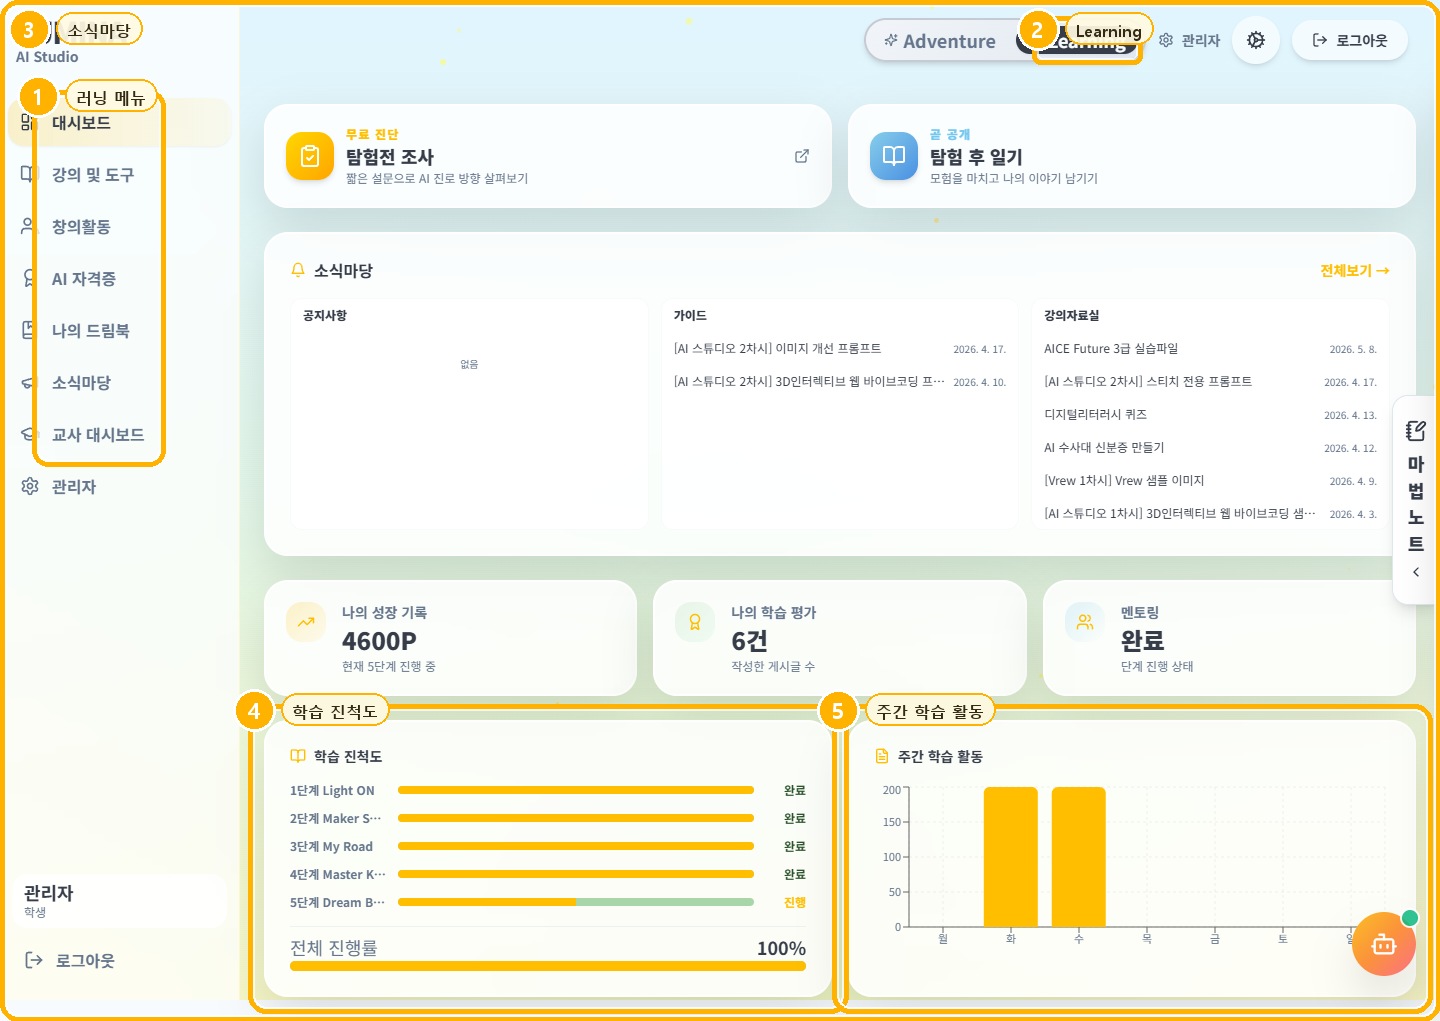The image size is (1440, 1021).
Task: Click the 전체 진행률 progress bar
Action: 548,966
